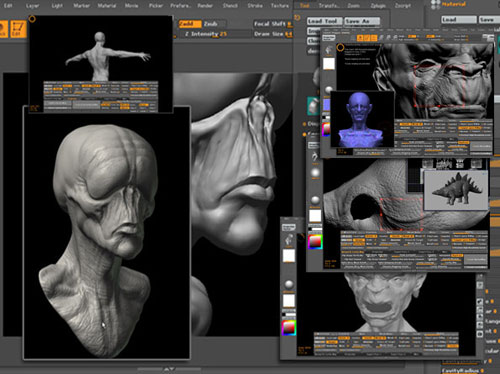The height and width of the screenshot is (374, 500).
Task: Click the tool figure icon in dinosaur-skin window shelf
Action: [315, 156]
